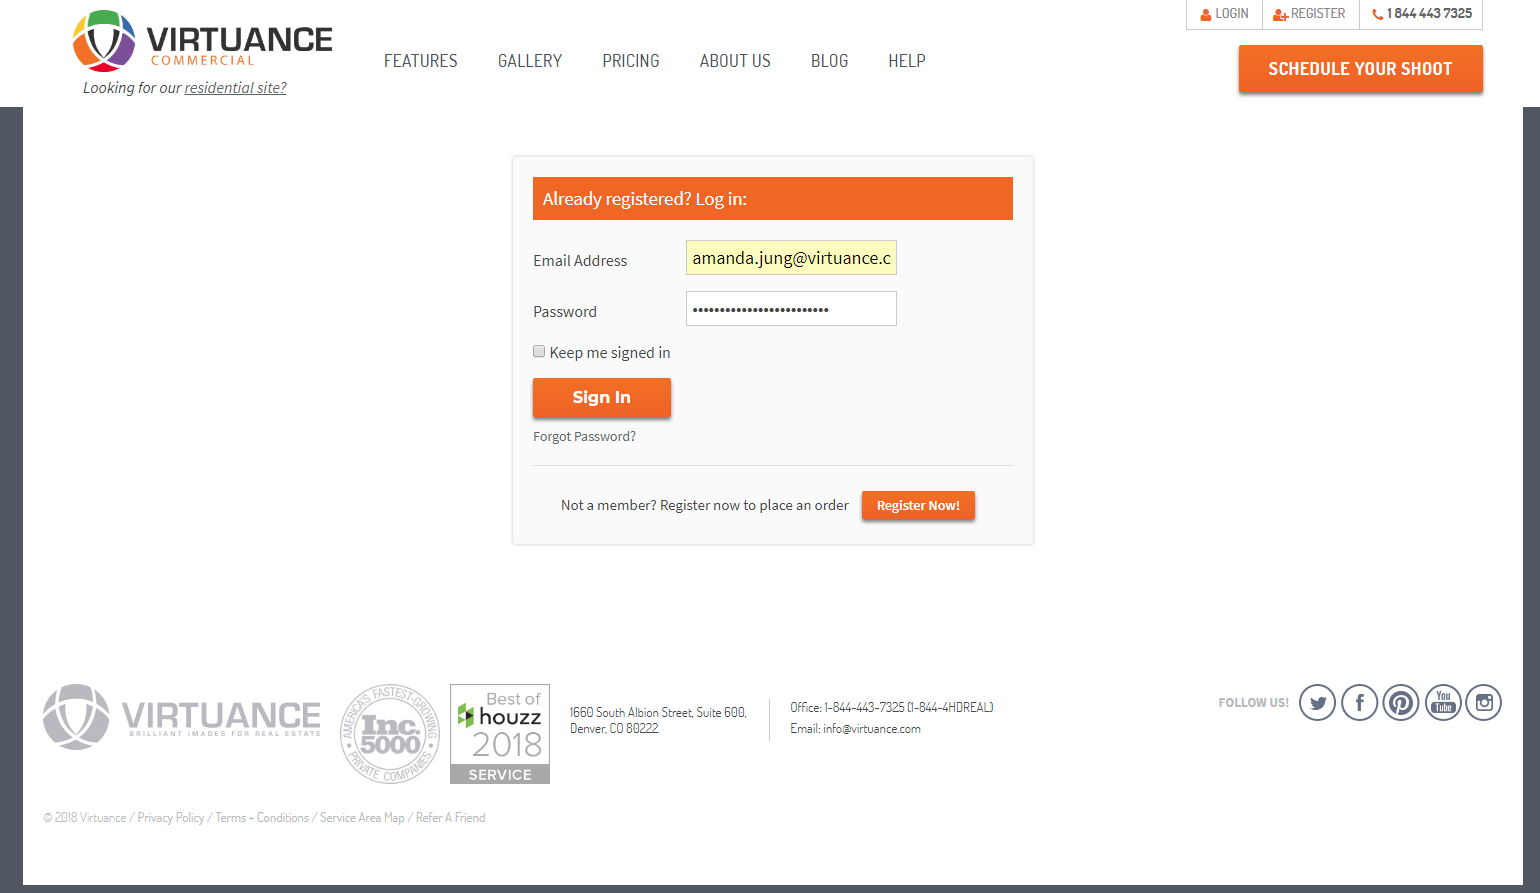Open the residential site link
1540x893 pixels.
coord(235,88)
